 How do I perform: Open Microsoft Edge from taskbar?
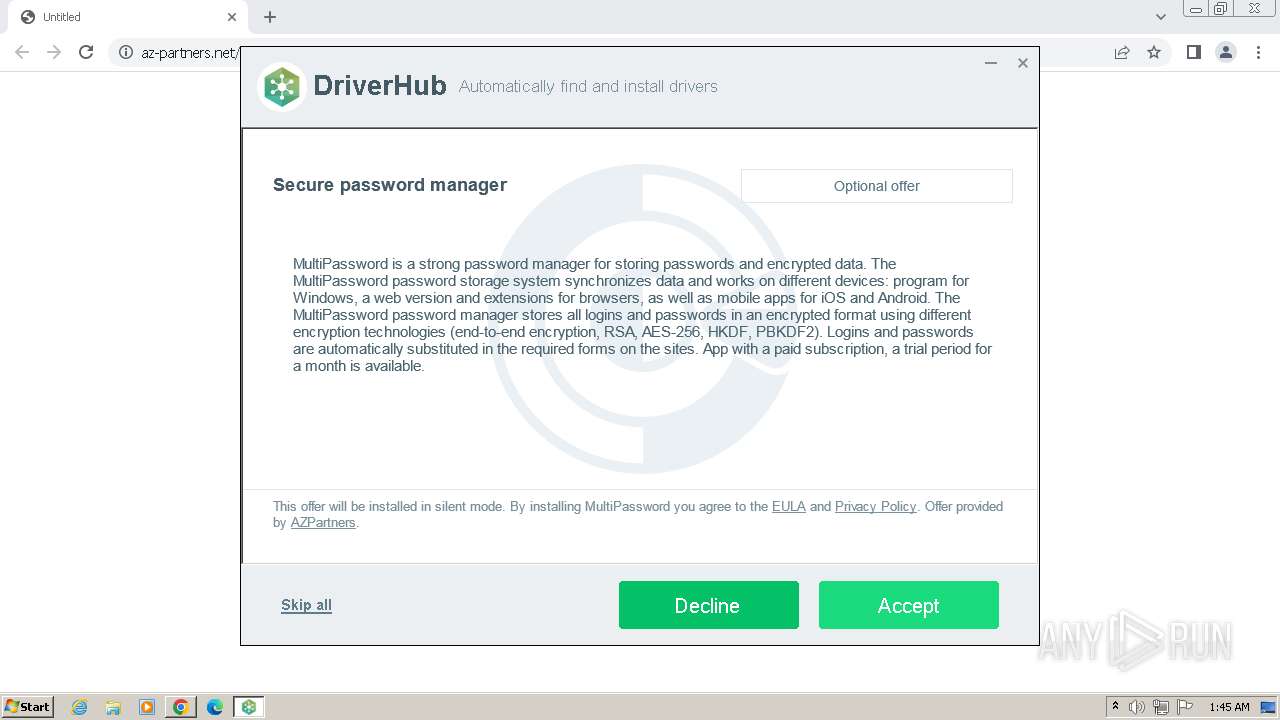tap(214, 707)
